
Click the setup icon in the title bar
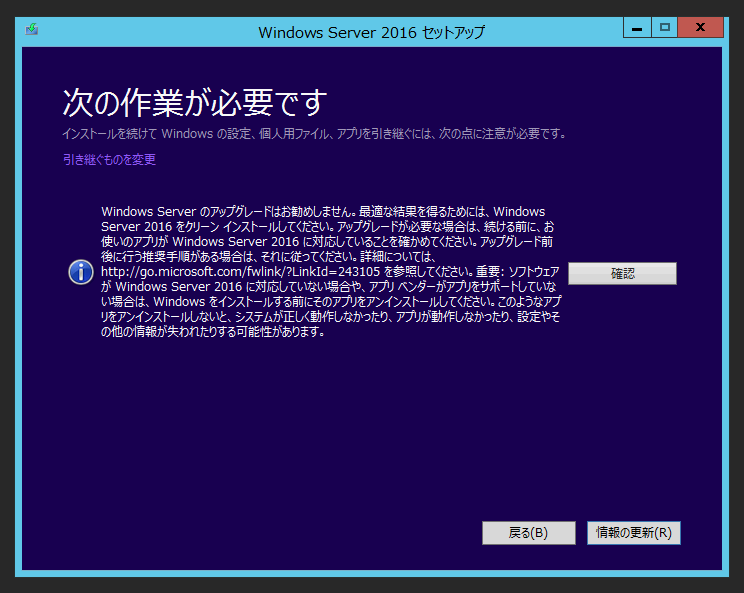coord(32,29)
